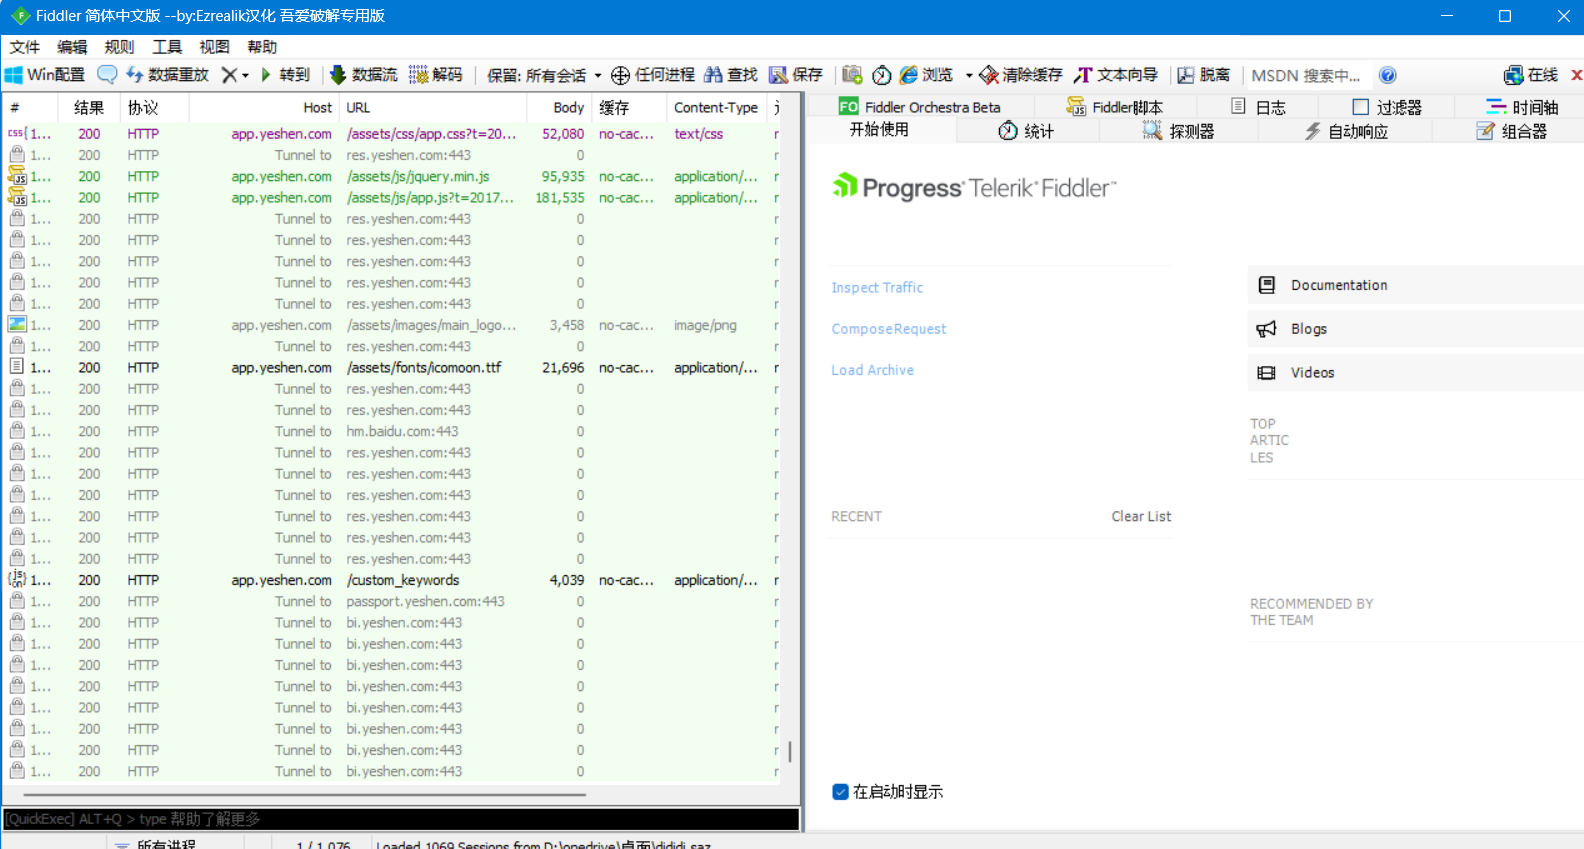The height and width of the screenshot is (849, 1584).
Task: Select the passport.yeshen.com:443 tunnel row
Action: tap(392, 602)
